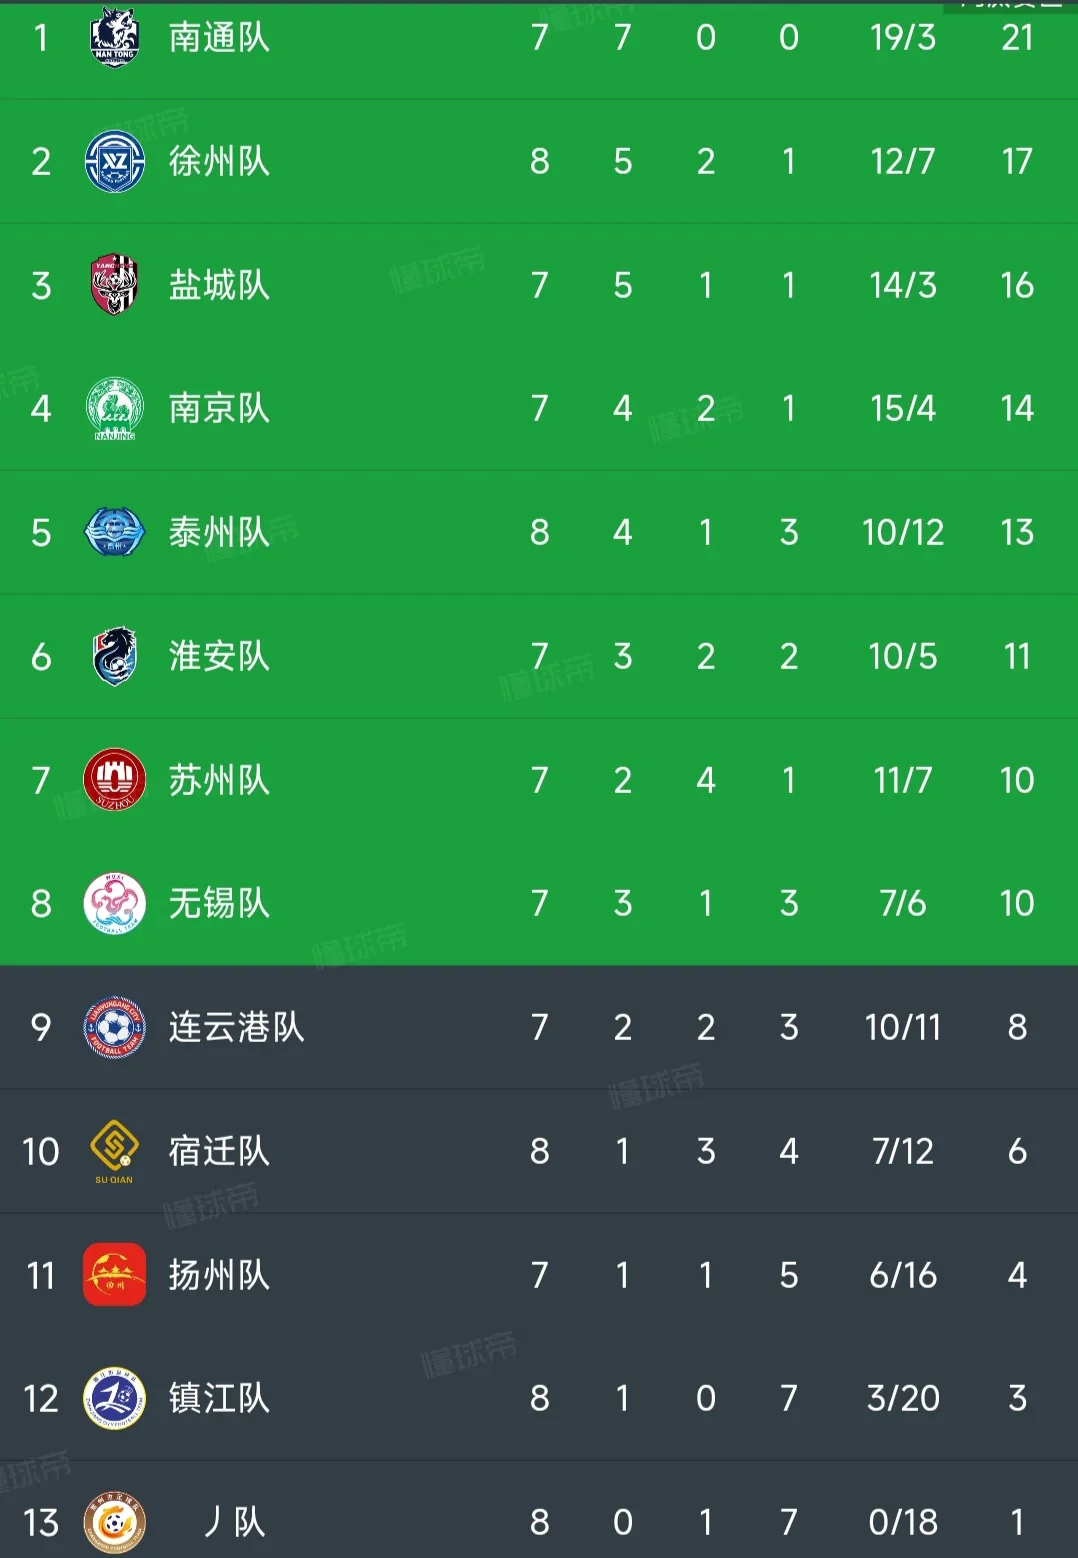Image resolution: width=1078 pixels, height=1558 pixels.
Task: Click the 苏州队 name text
Action: tap(219, 780)
